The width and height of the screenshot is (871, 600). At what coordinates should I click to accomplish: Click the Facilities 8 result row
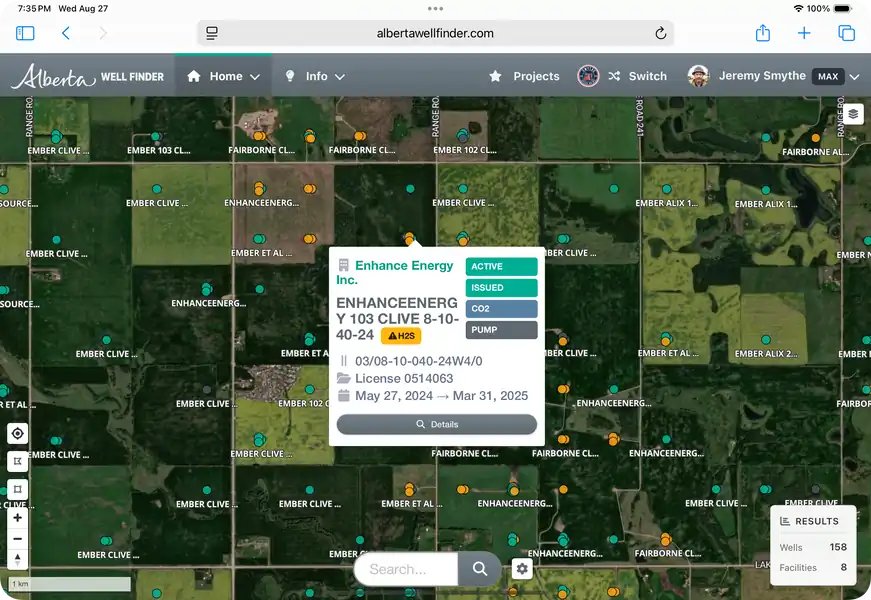tap(813, 567)
